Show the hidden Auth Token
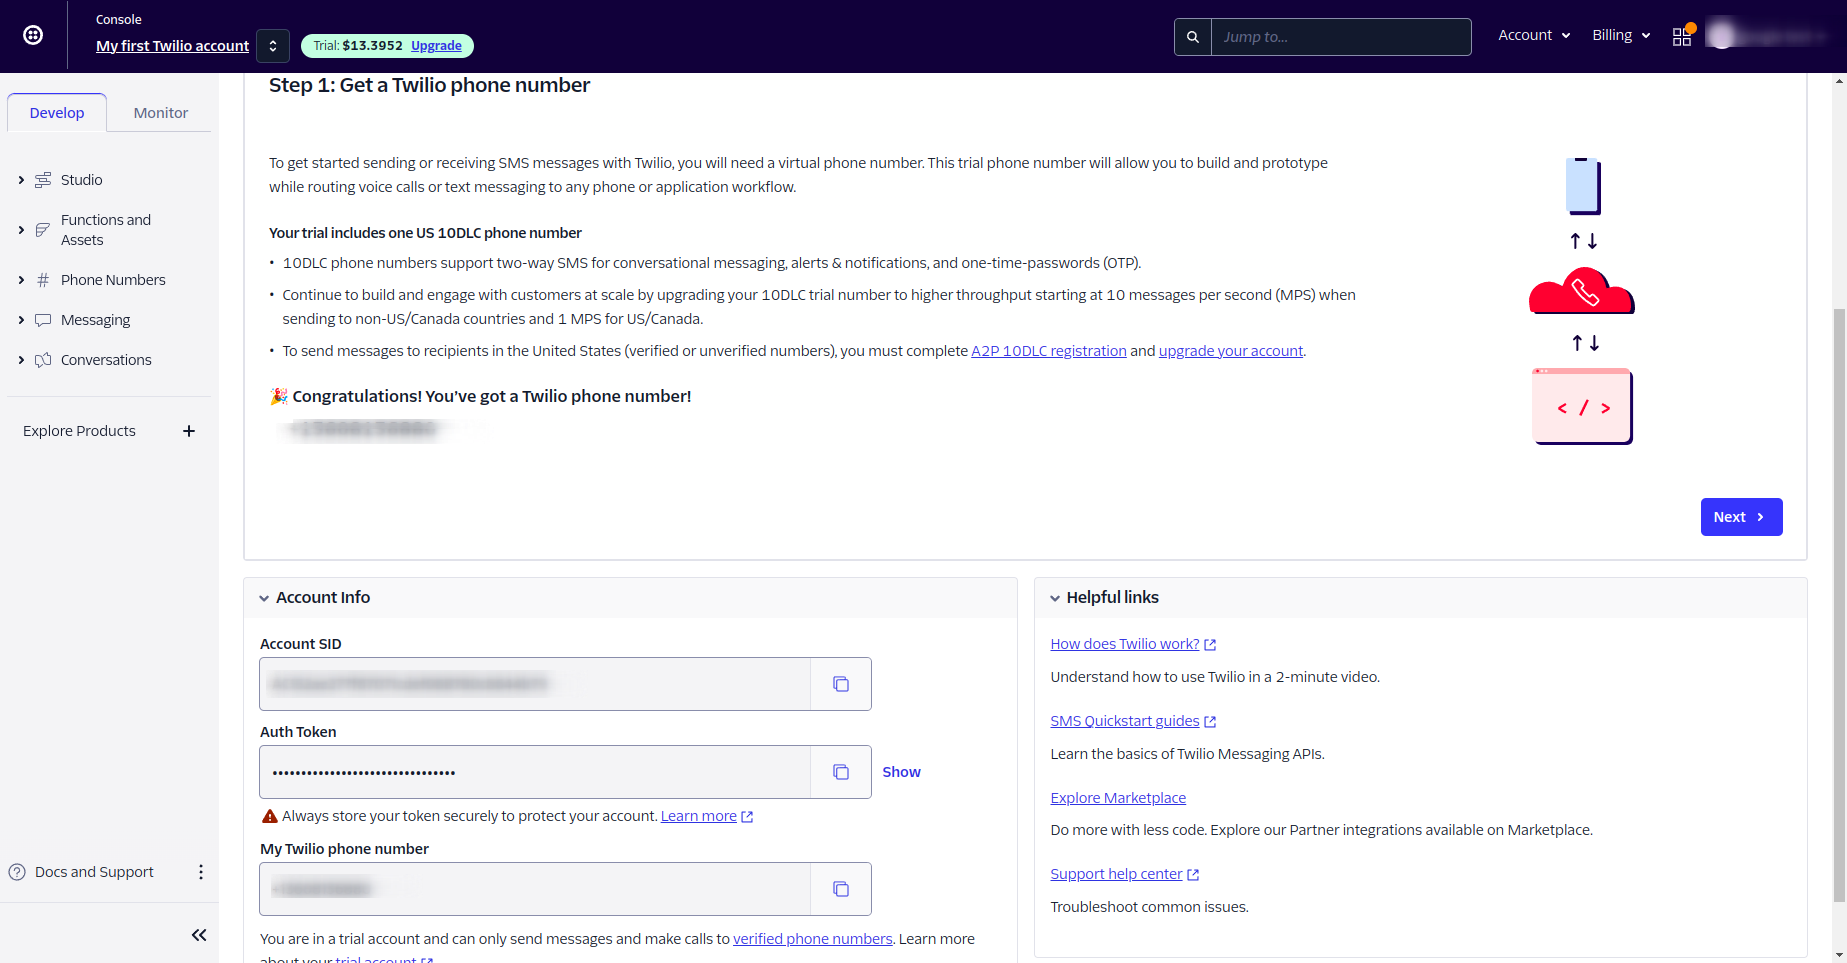Screen dimensions: 1847x963 point(901,772)
